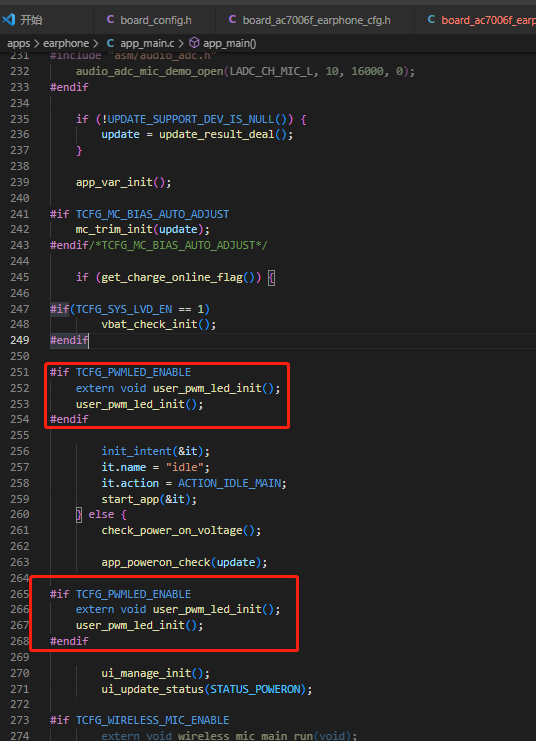536x741 pixels.
Task: Click the VS Code logo on 开始 tab
Action: pyautogui.click(x=9, y=19)
